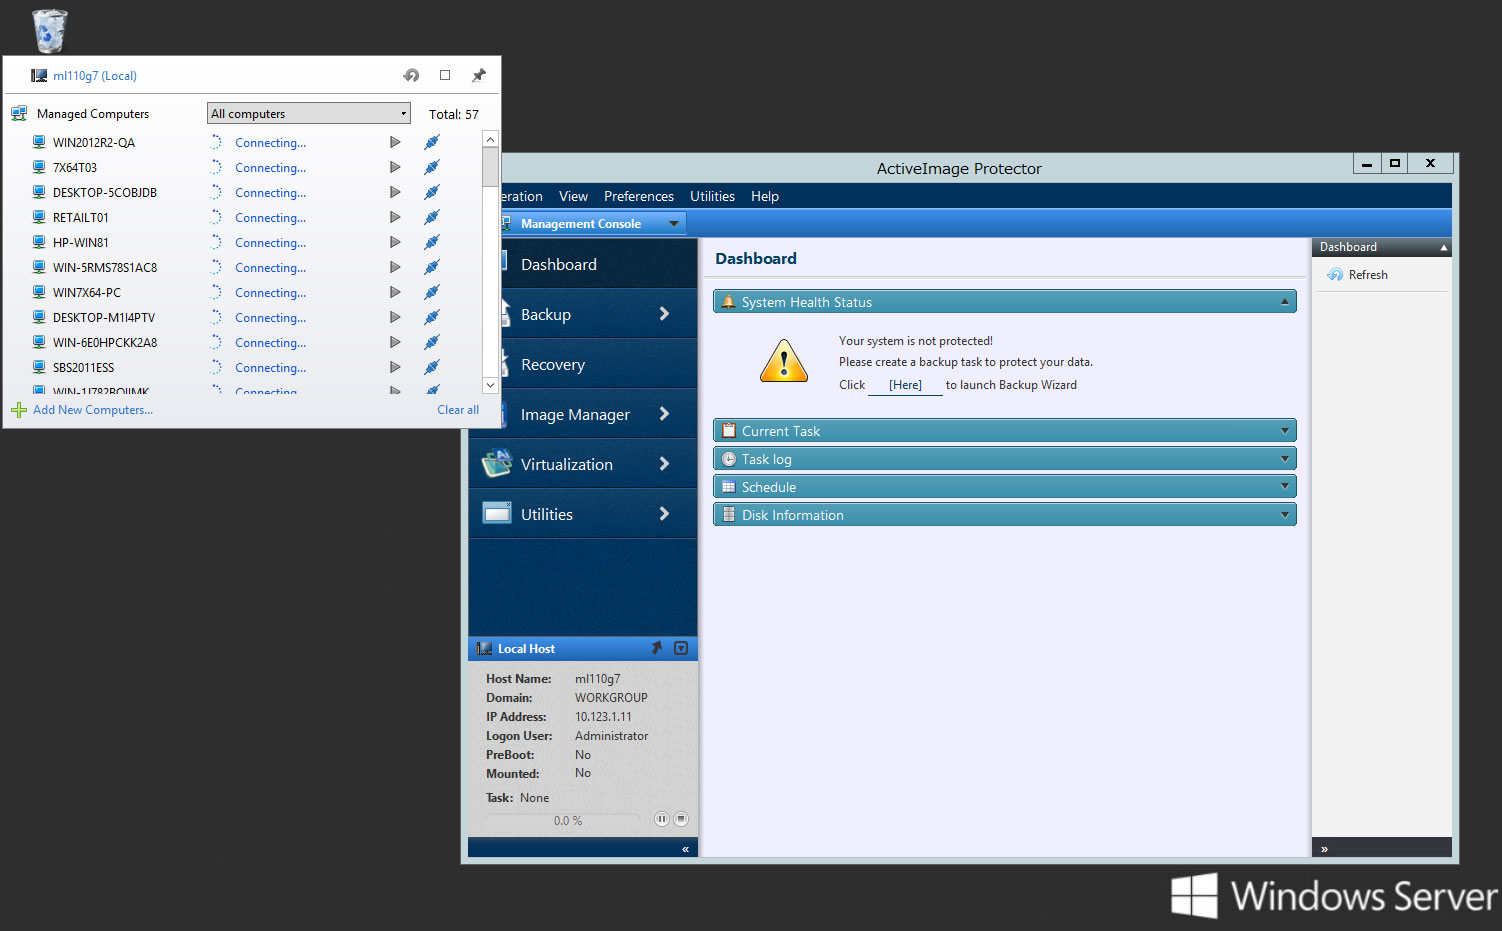This screenshot has width=1502, height=931.
Task: Click the play arrow for DESKTOP-5COBJDB
Action: (x=395, y=192)
